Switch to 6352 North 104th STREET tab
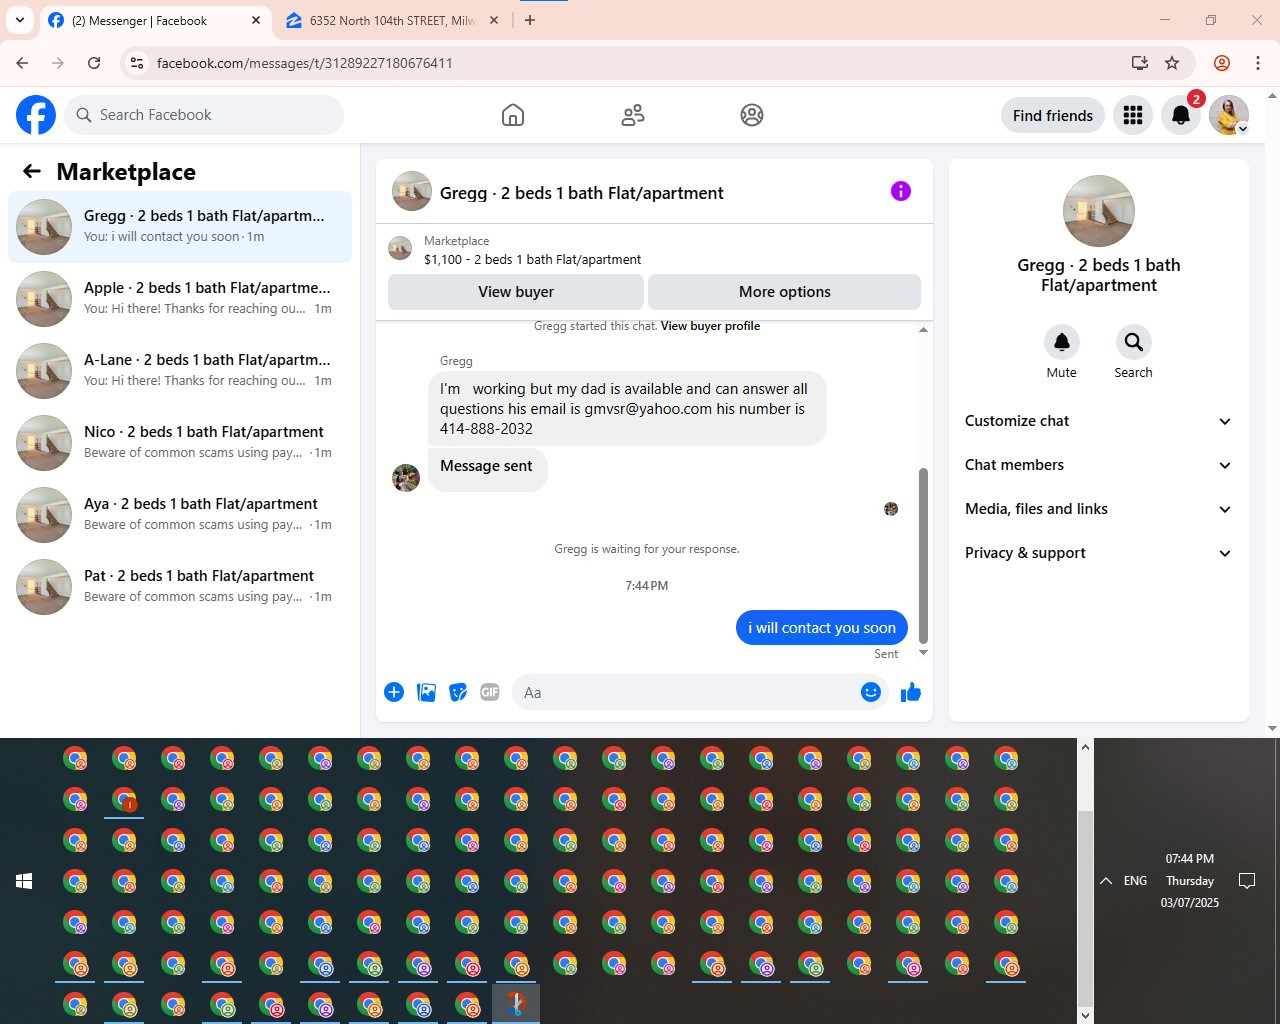This screenshot has height=1024, width=1280. [392, 20]
